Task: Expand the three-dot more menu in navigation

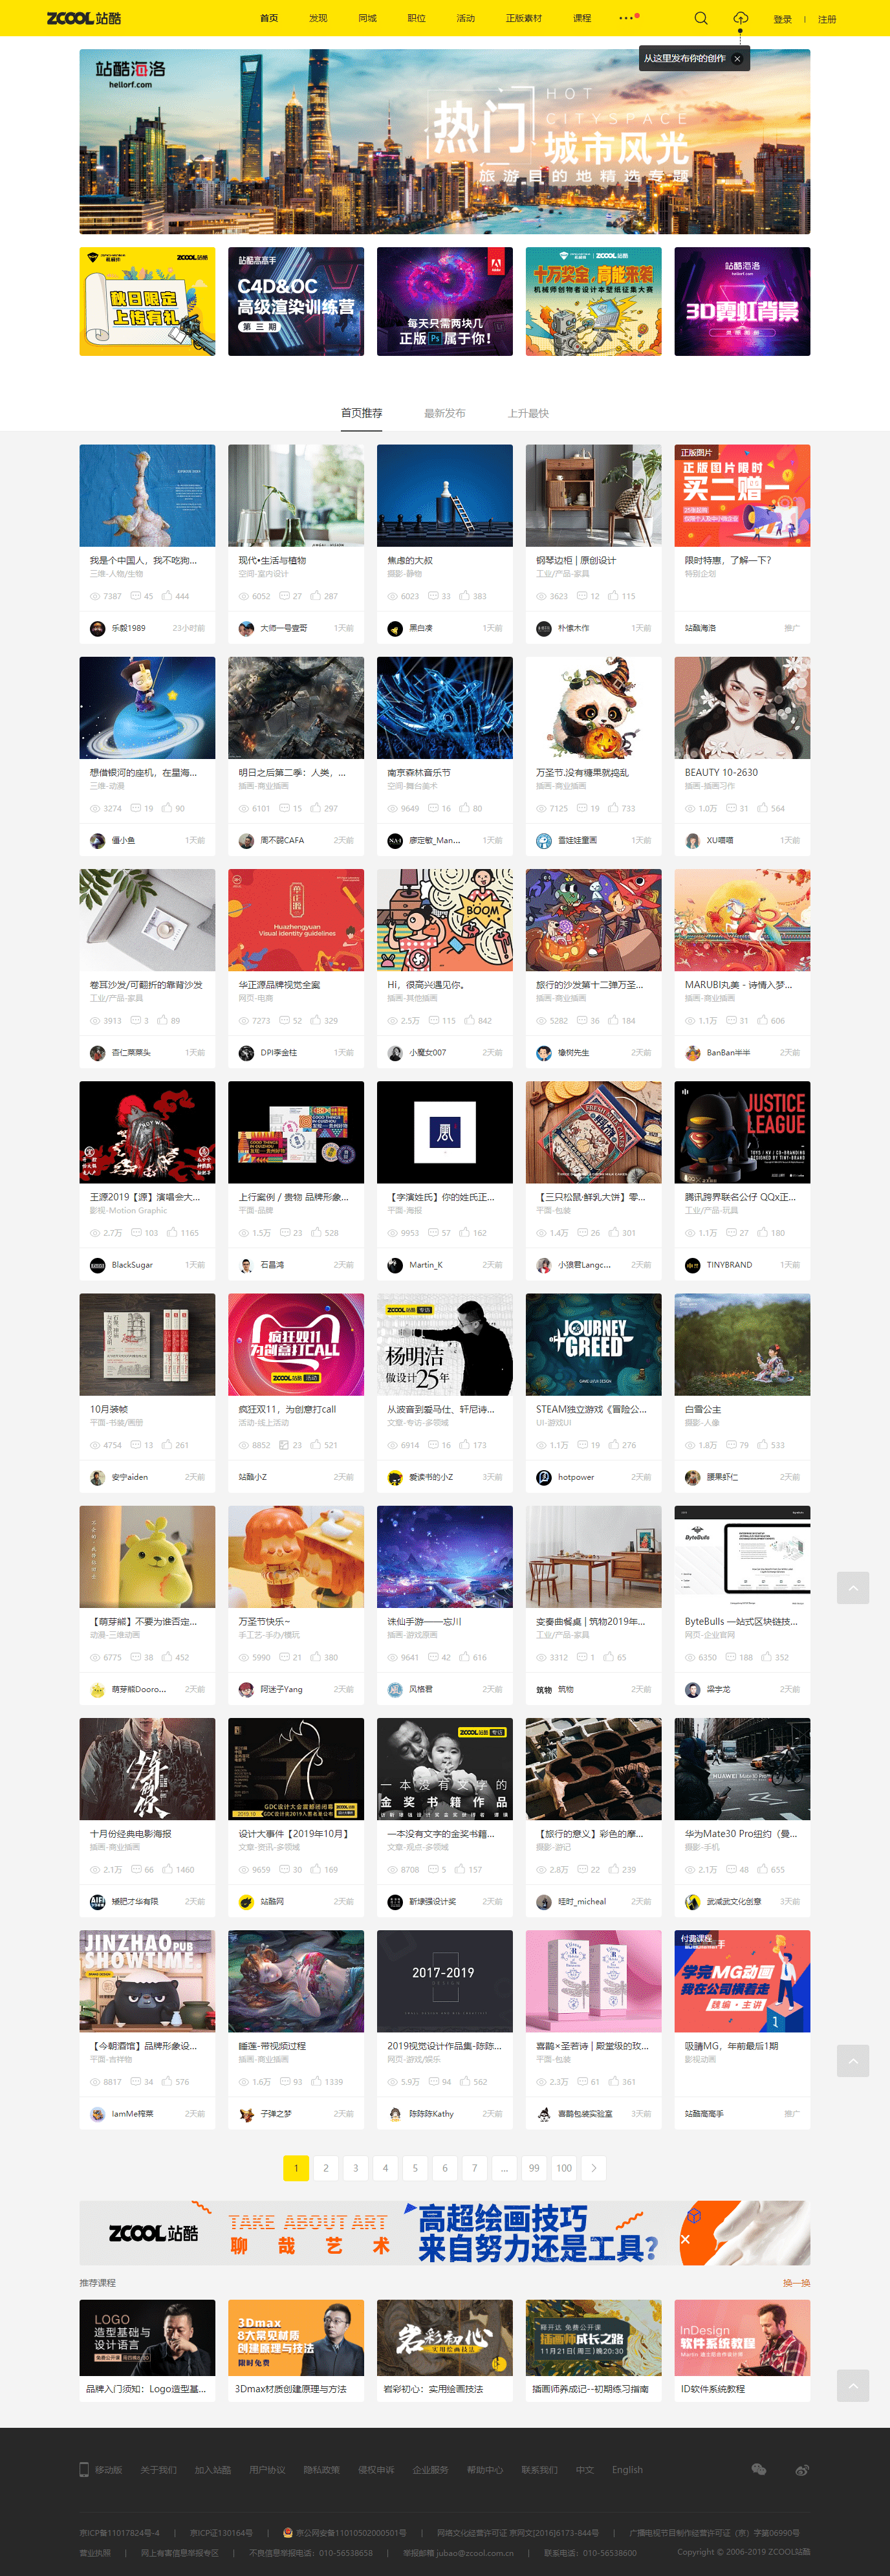Action: [626, 18]
